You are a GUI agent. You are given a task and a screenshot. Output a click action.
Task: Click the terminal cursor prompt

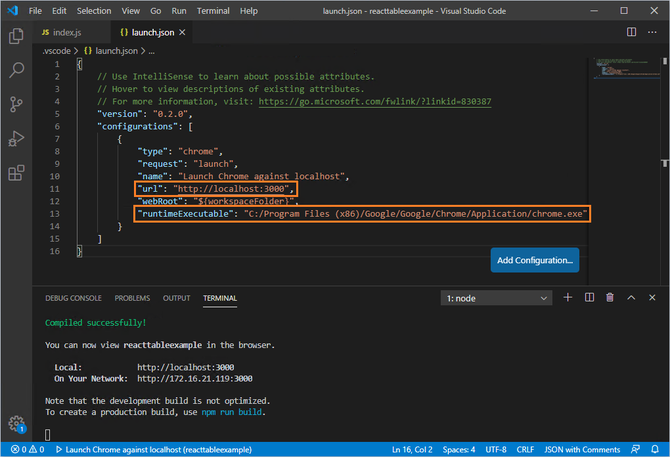pyautogui.click(x=47, y=435)
